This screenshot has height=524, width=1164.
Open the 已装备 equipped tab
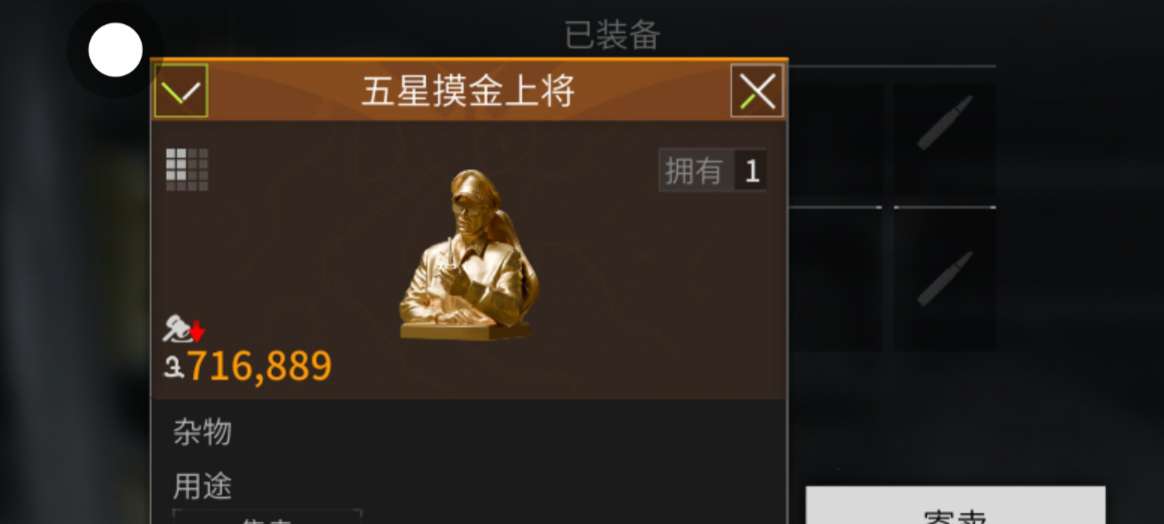click(x=612, y=36)
